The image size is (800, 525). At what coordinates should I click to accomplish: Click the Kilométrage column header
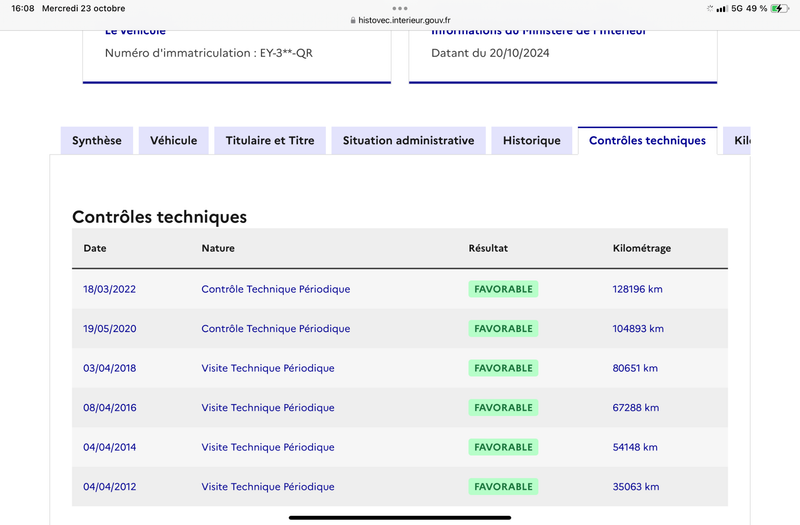[642, 248]
